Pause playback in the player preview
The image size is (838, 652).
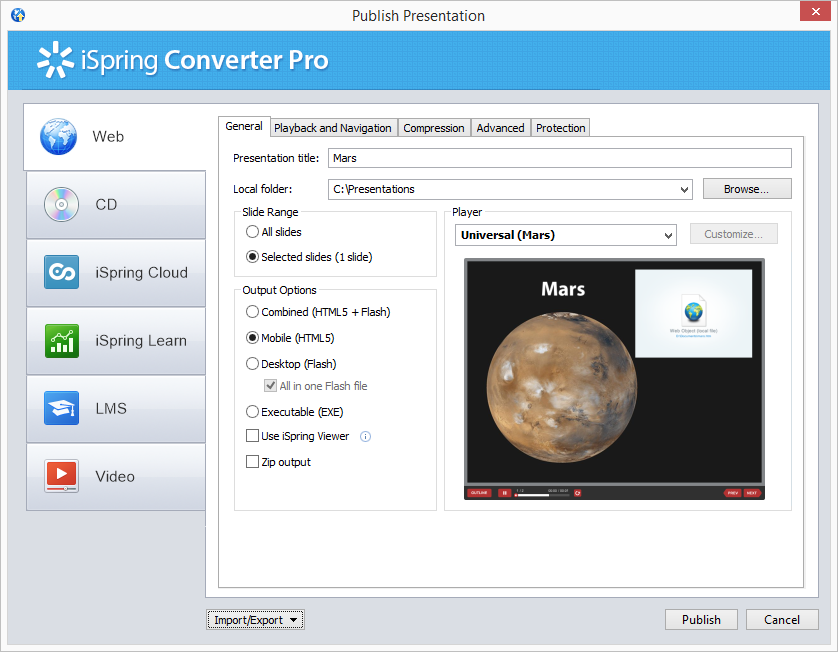tap(504, 493)
